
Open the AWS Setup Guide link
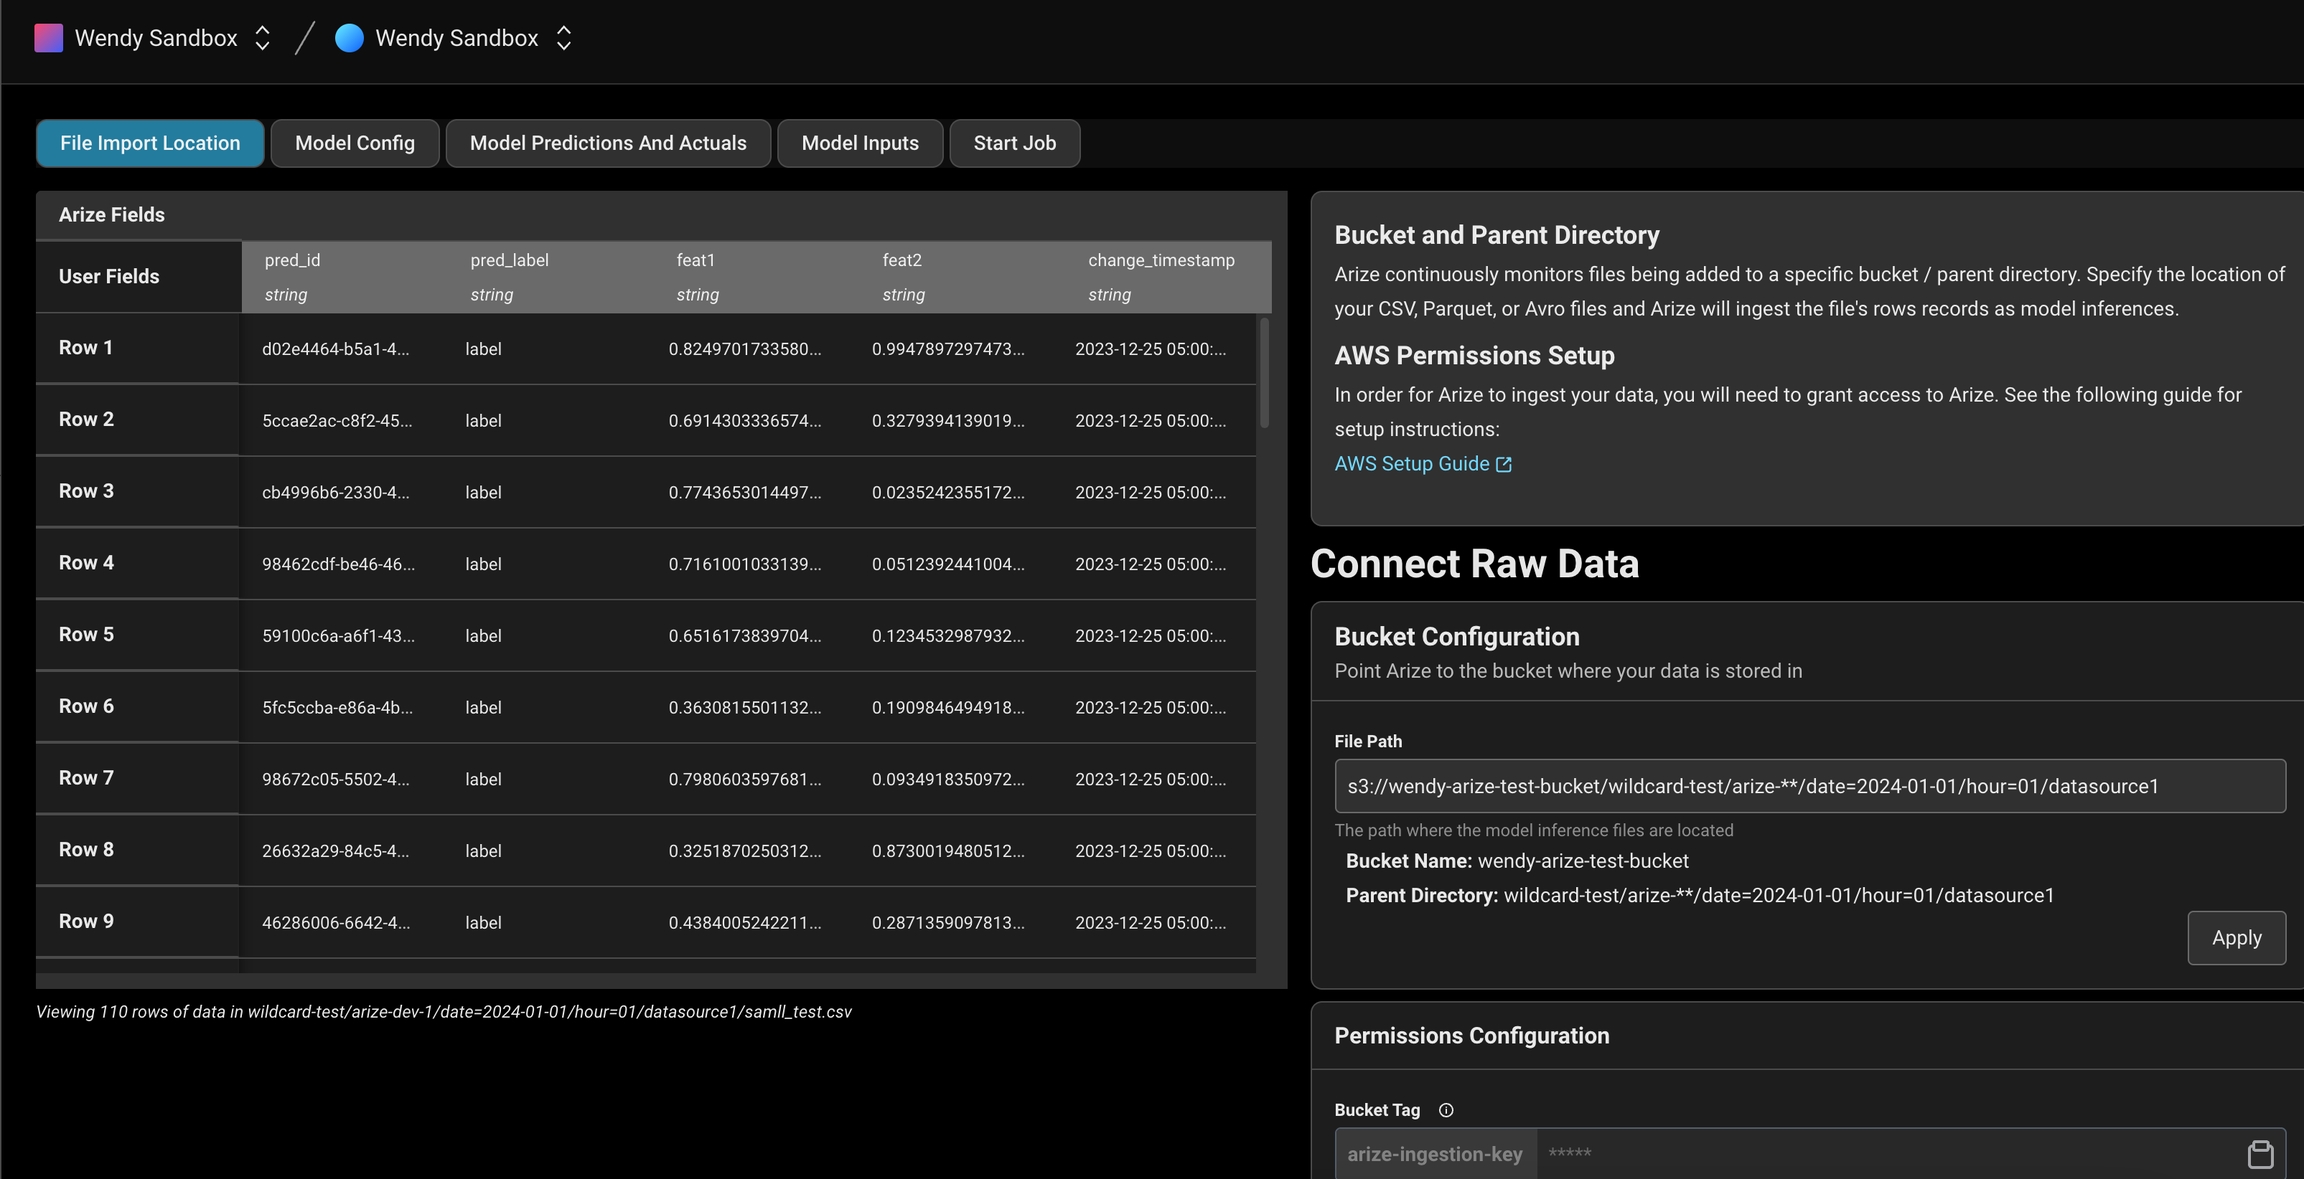tap(1411, 464)
